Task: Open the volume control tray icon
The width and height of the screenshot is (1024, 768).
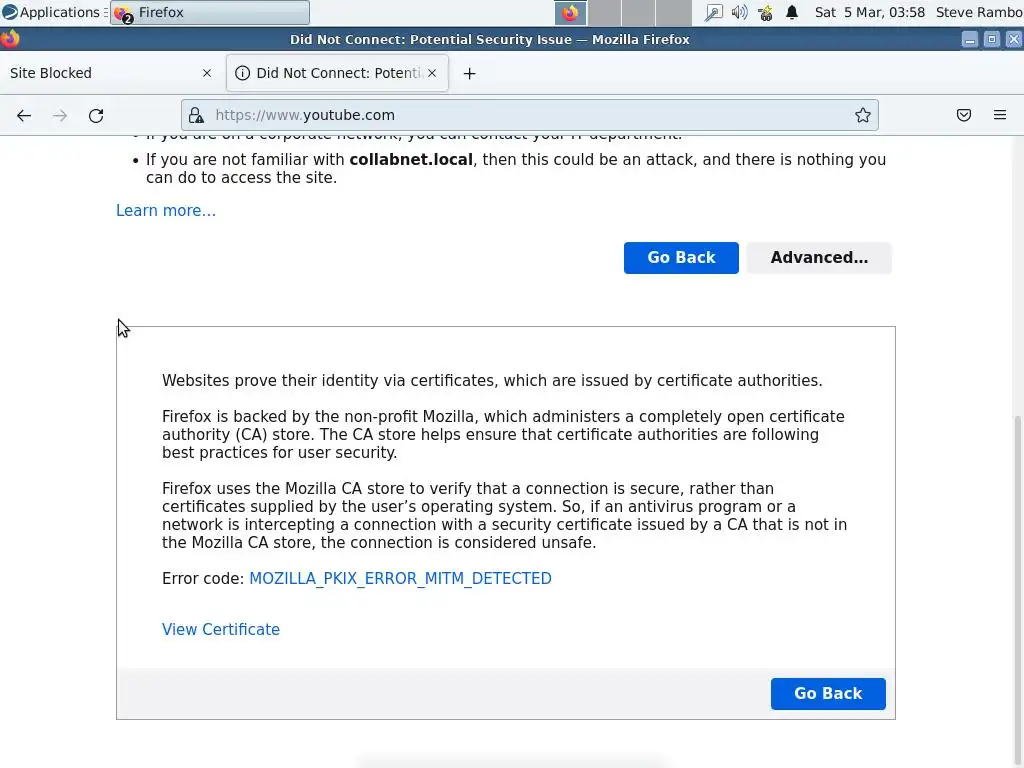Action: click(x=739, y=12)
